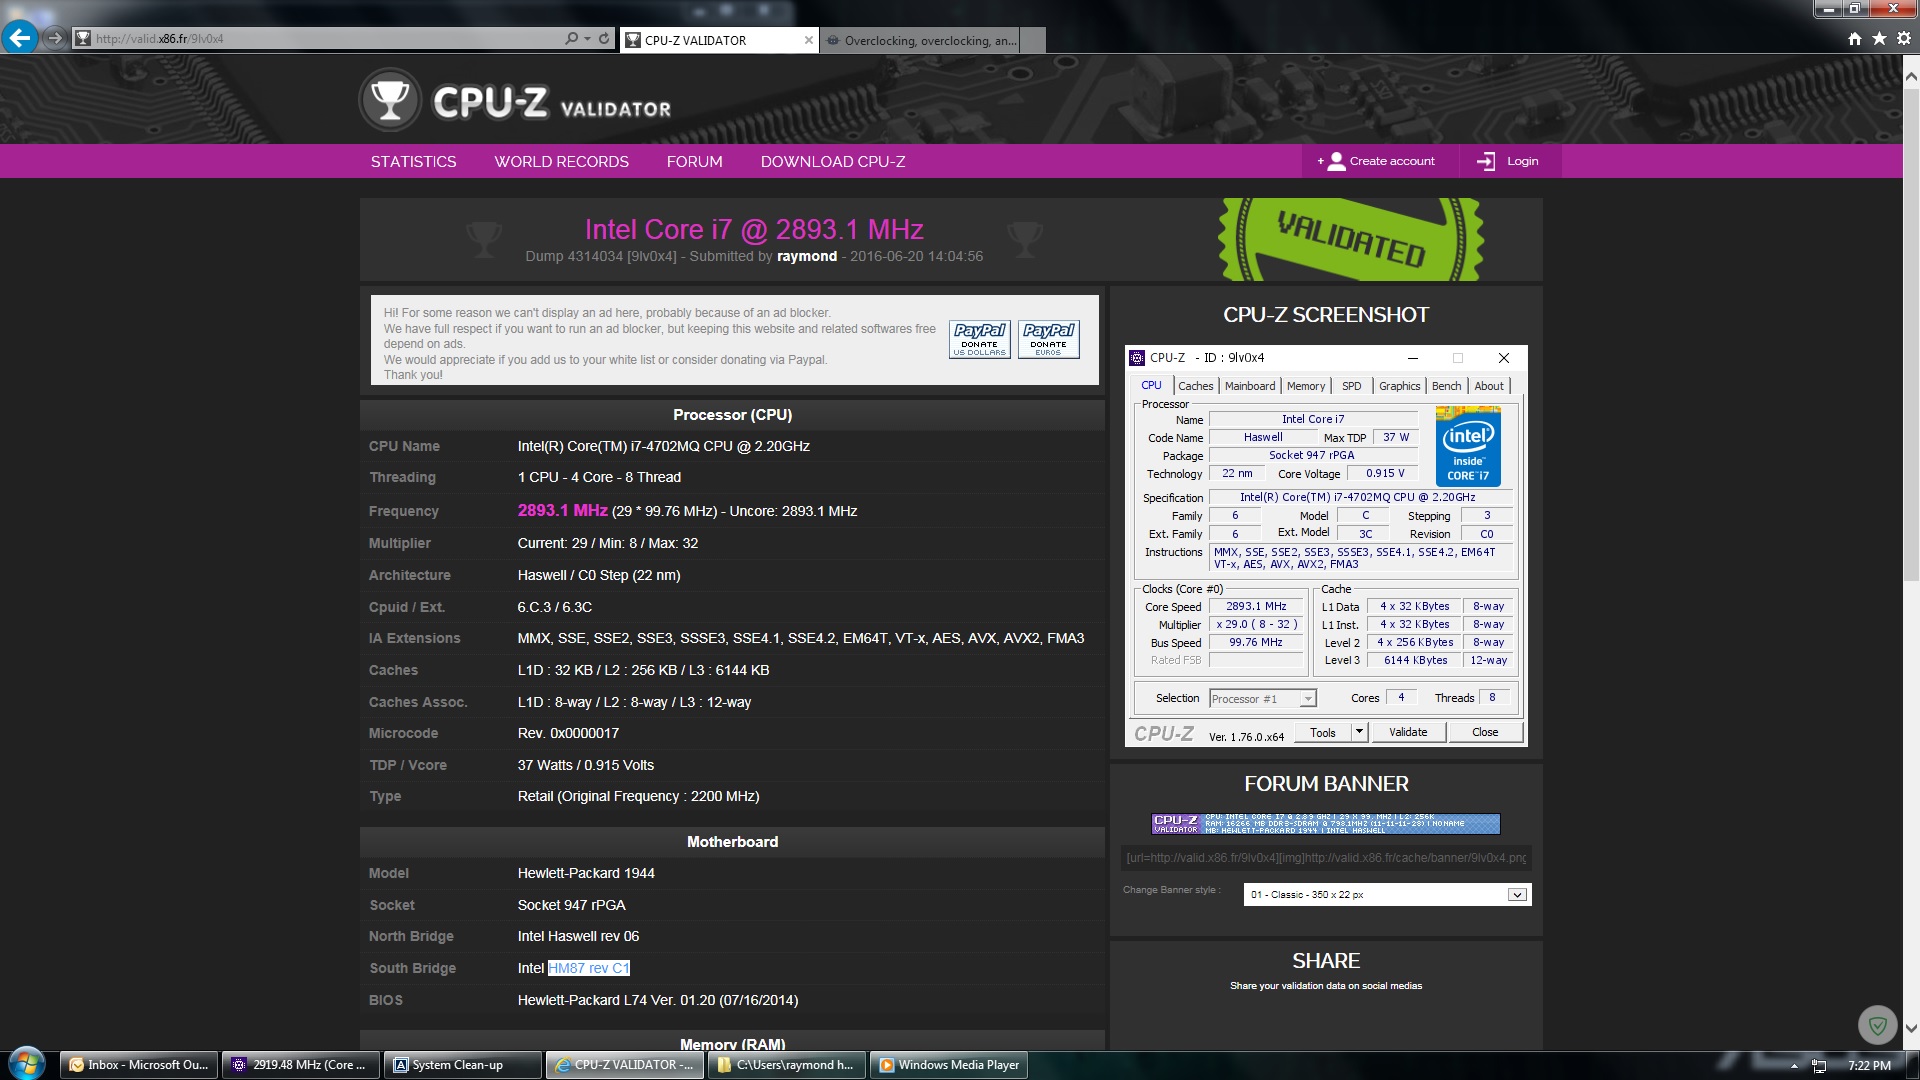Screen dimensions: 1920x1080
Task: Click the 2893.1 MHz frequency value
Action: 562,510
